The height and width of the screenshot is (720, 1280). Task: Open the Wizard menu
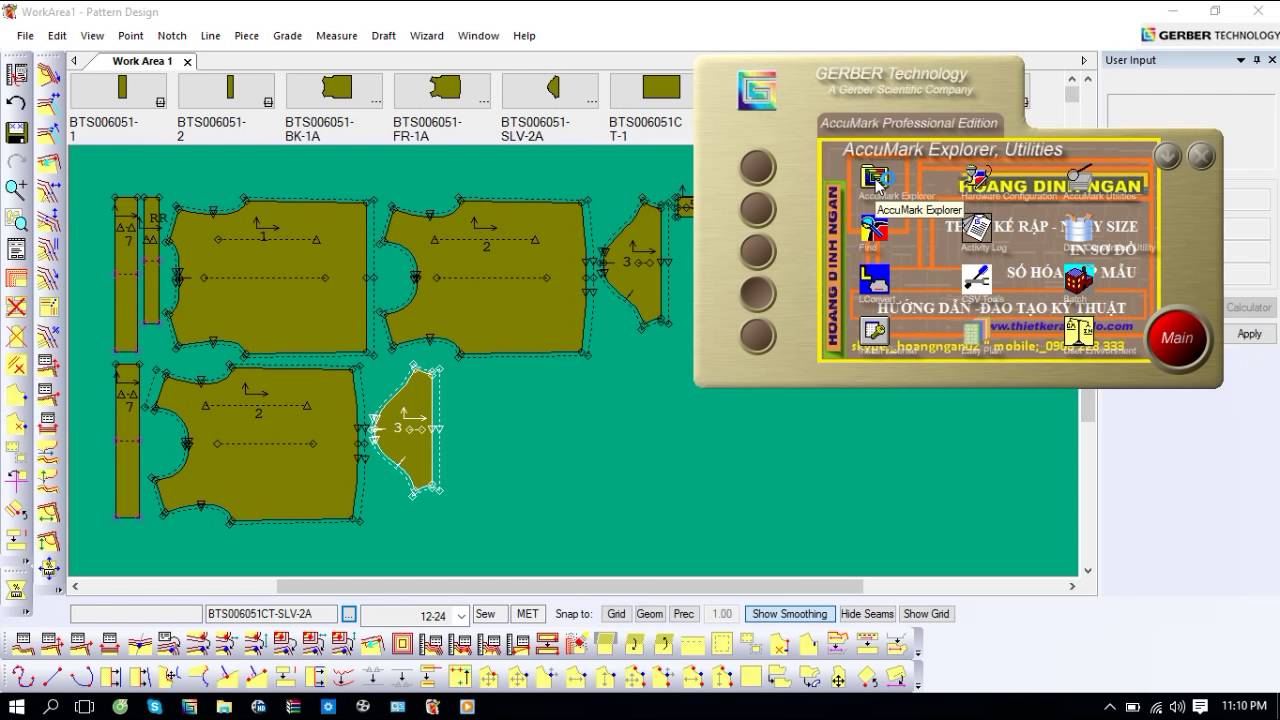point(427,36)
